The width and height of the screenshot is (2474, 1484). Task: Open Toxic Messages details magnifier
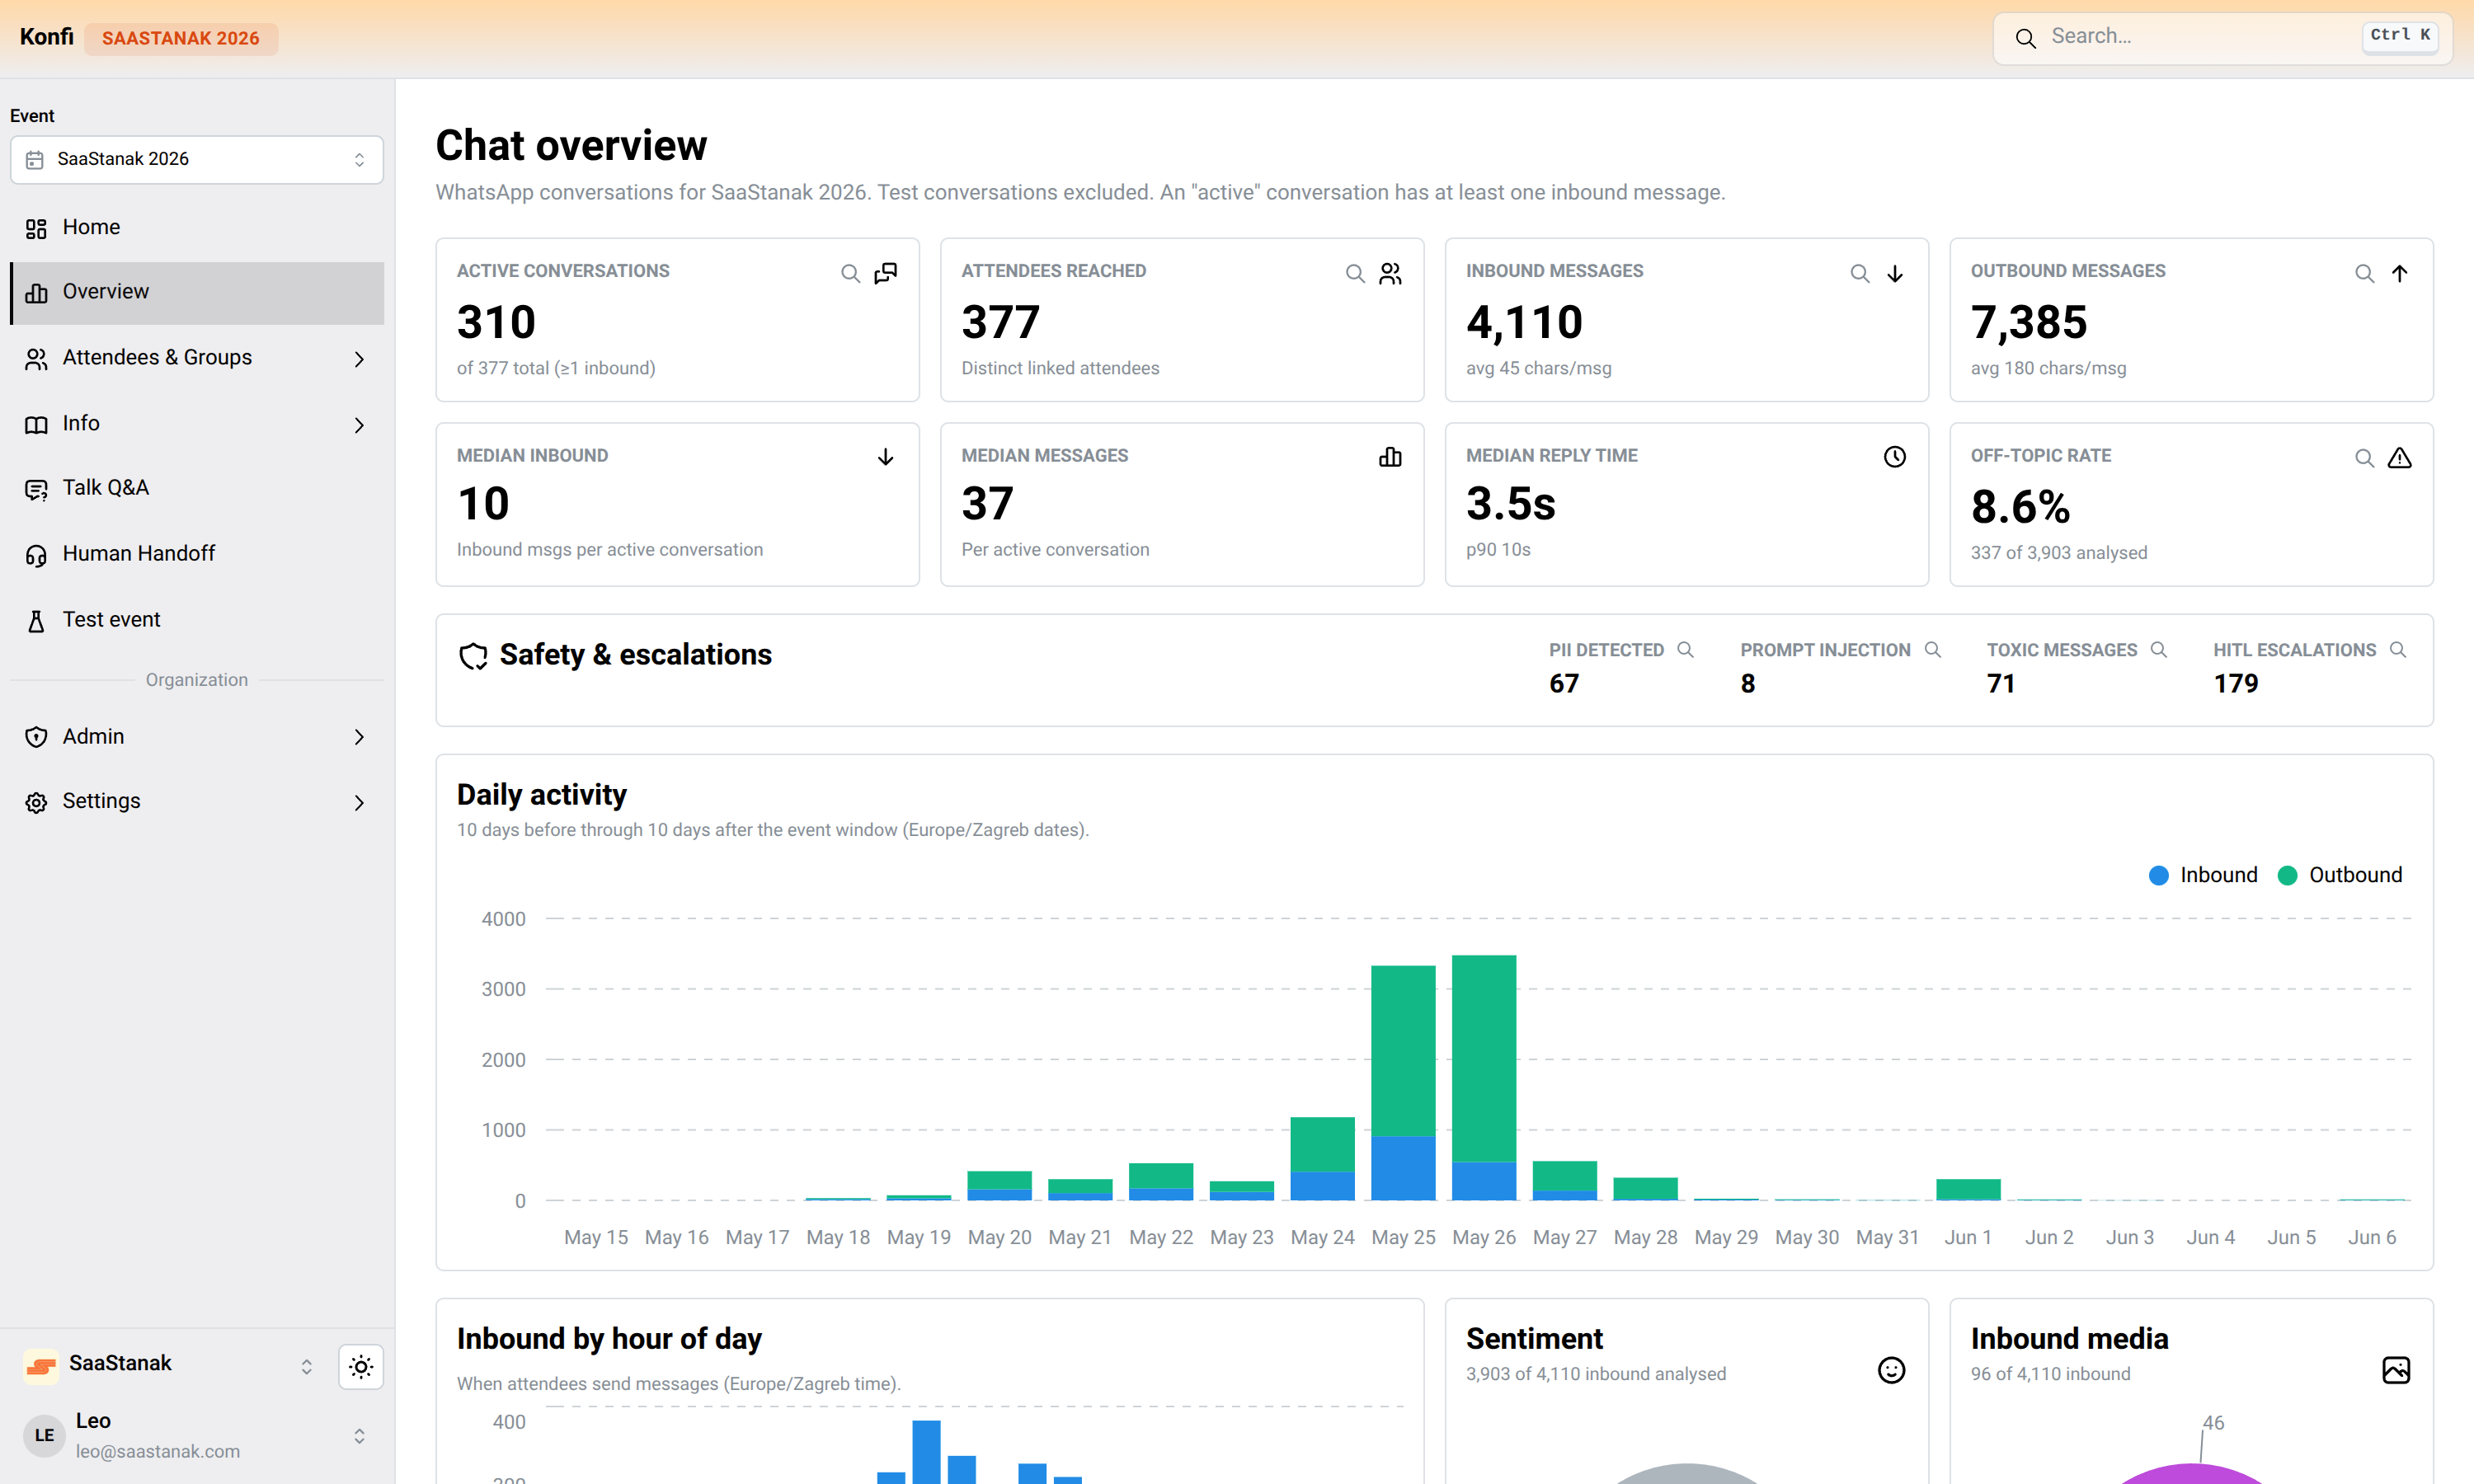(2159, 650)
